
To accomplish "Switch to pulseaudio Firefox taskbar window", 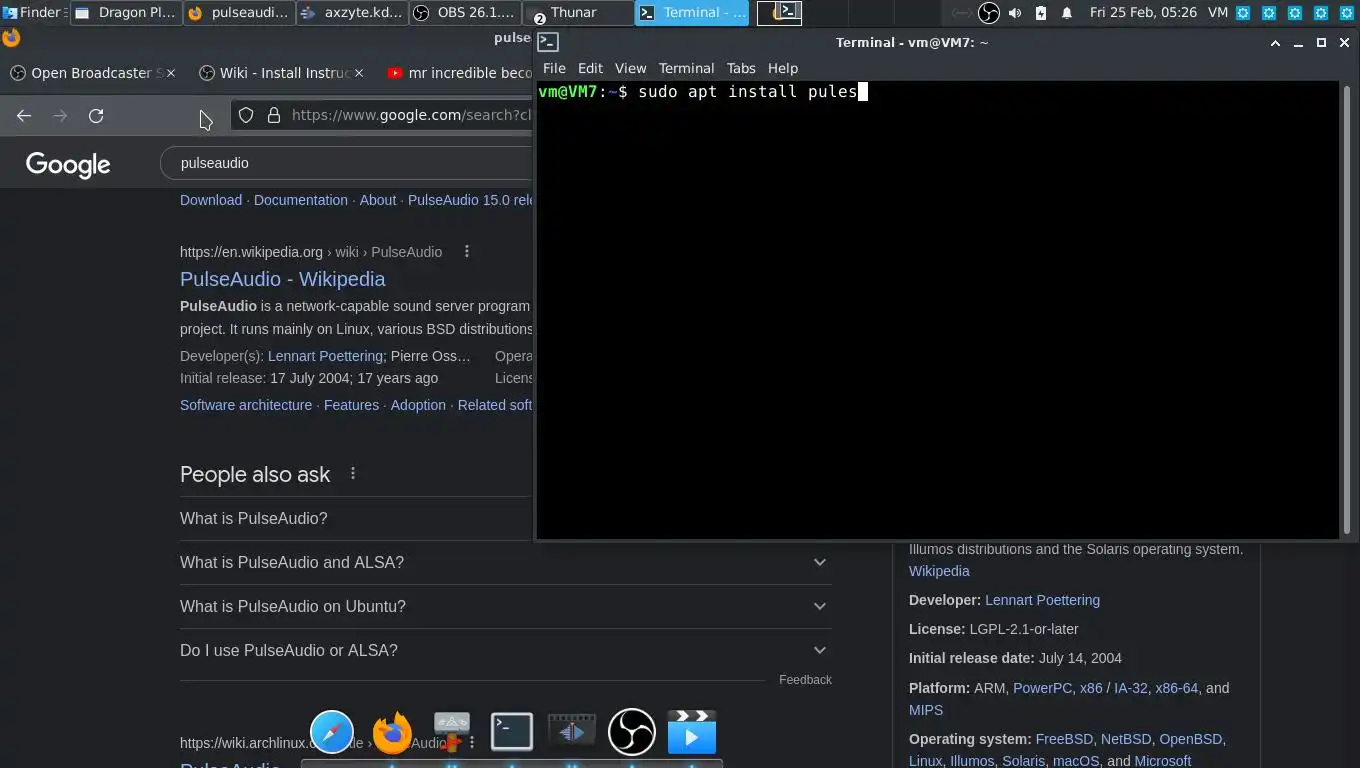I will pos(239,13).
